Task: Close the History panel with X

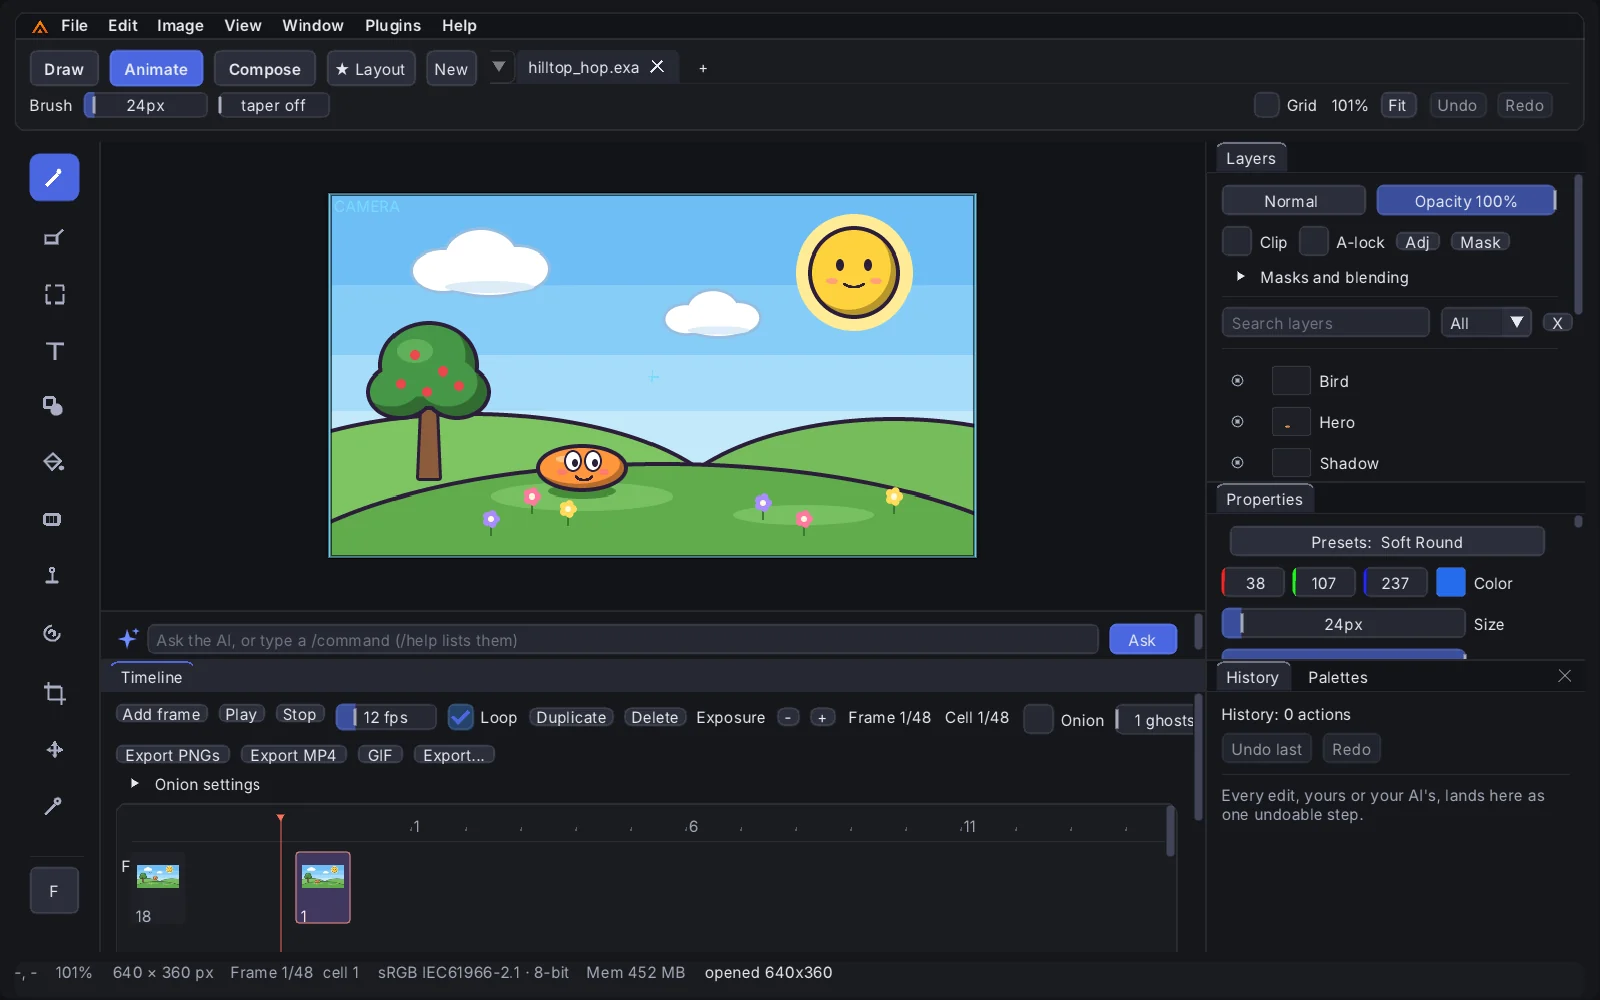Action: [1565, 677]
